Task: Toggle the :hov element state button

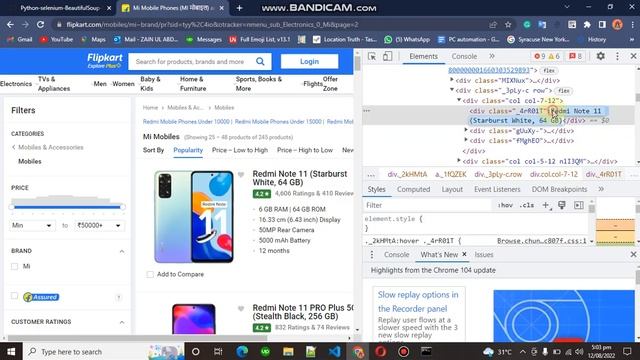Action: [x=505, y=205]
